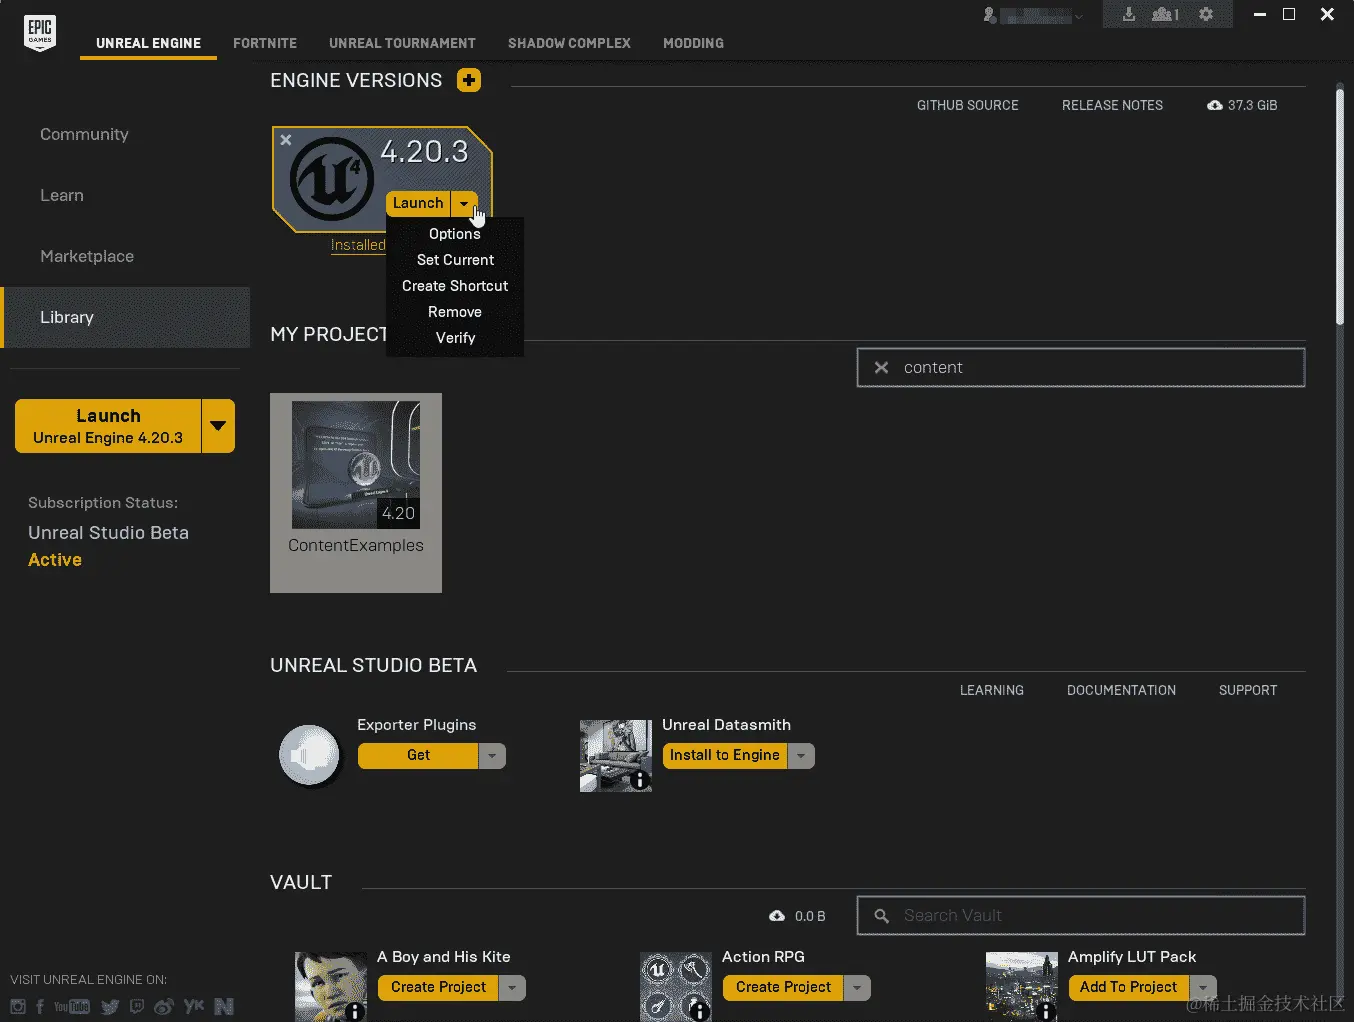Choose Verify from the engine menu
1354x1022 pixels.
(x=455, y=338)
